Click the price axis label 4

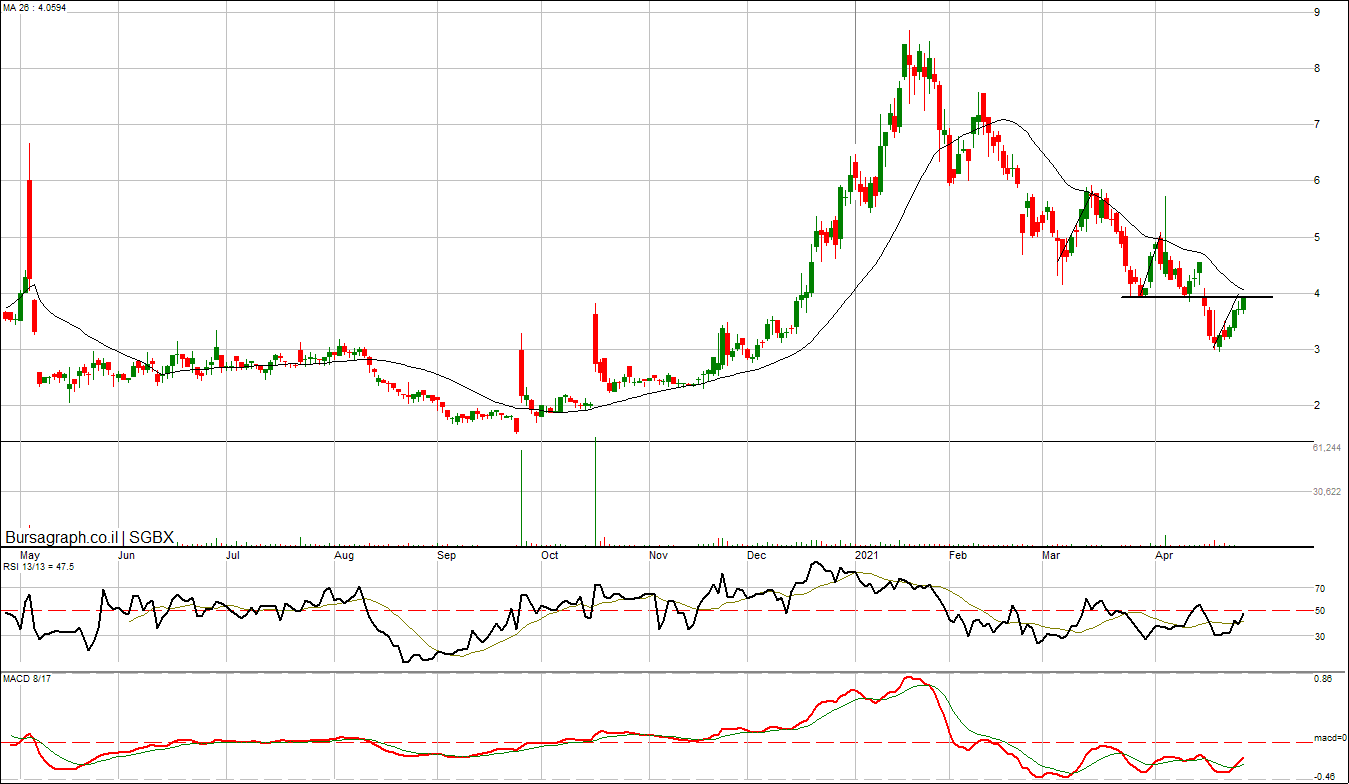point(1318,293)
